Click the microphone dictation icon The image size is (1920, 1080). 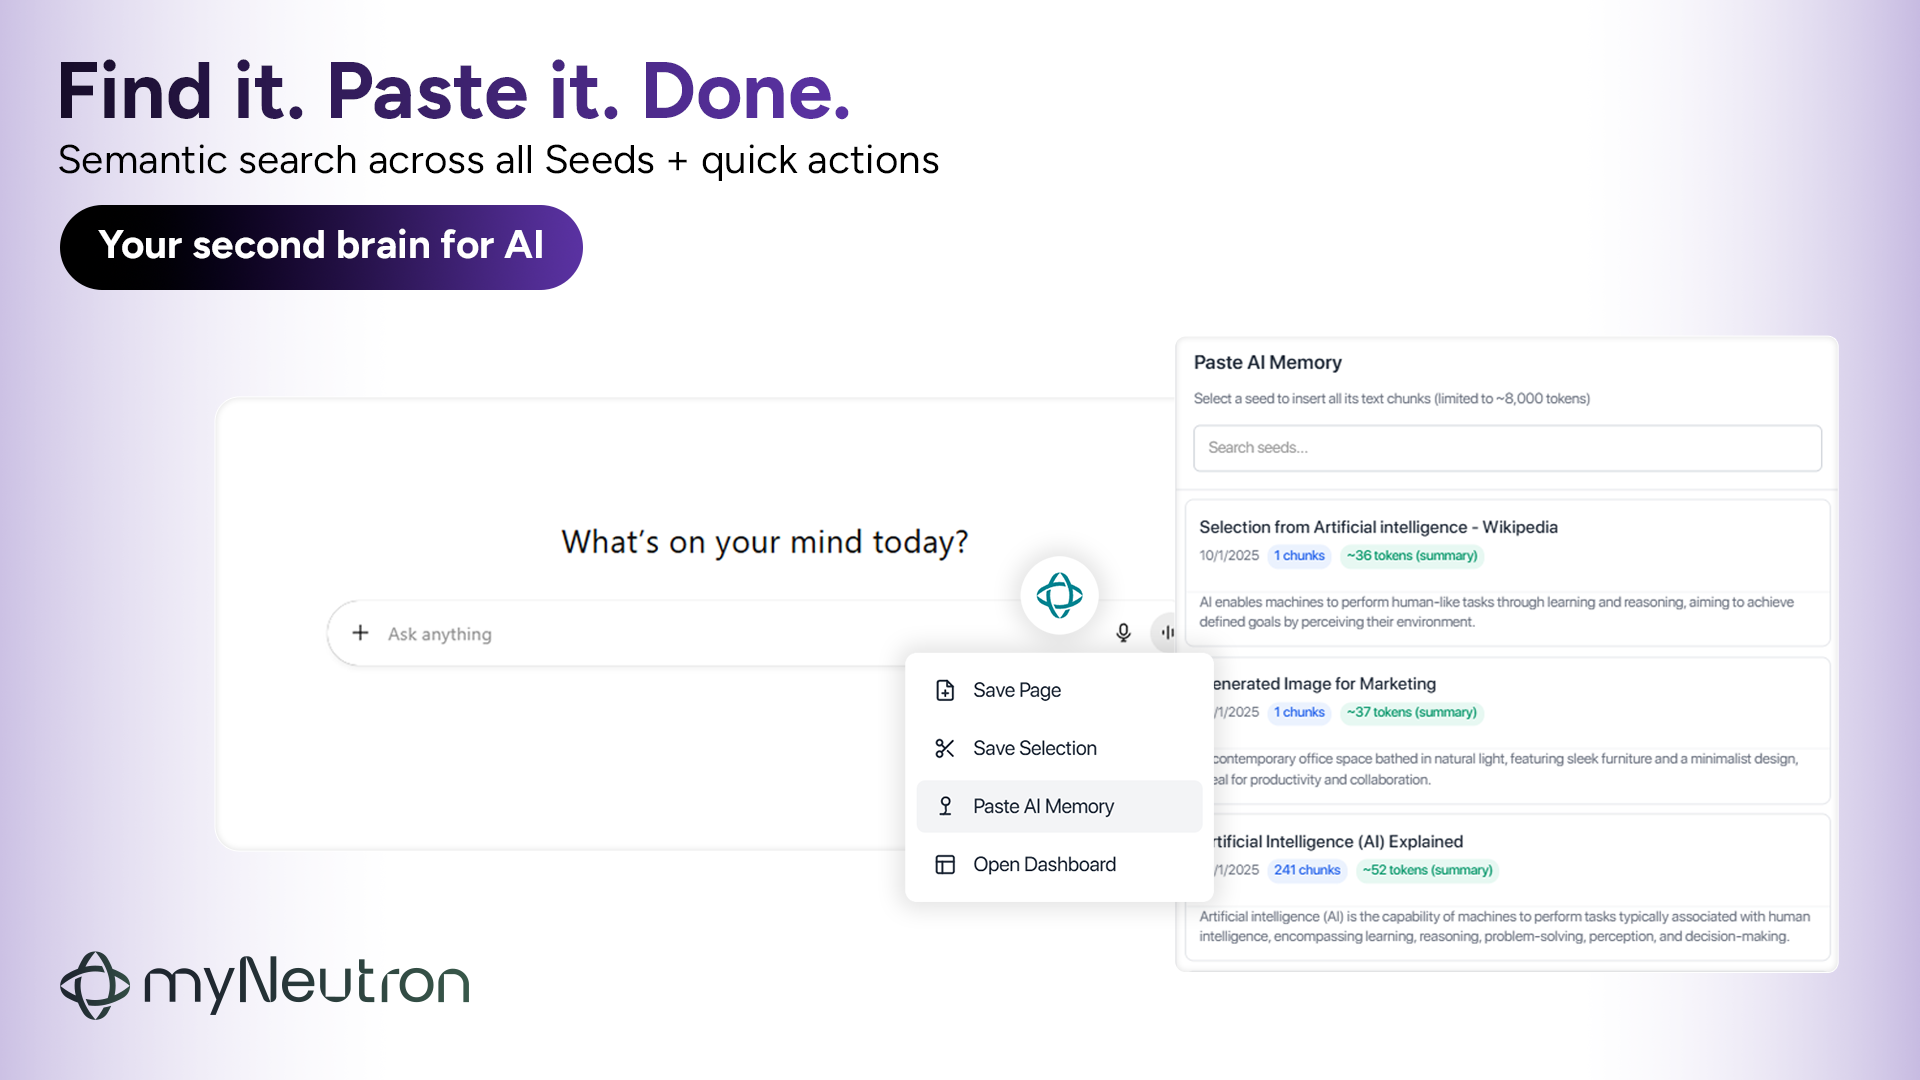(1123, 633)
